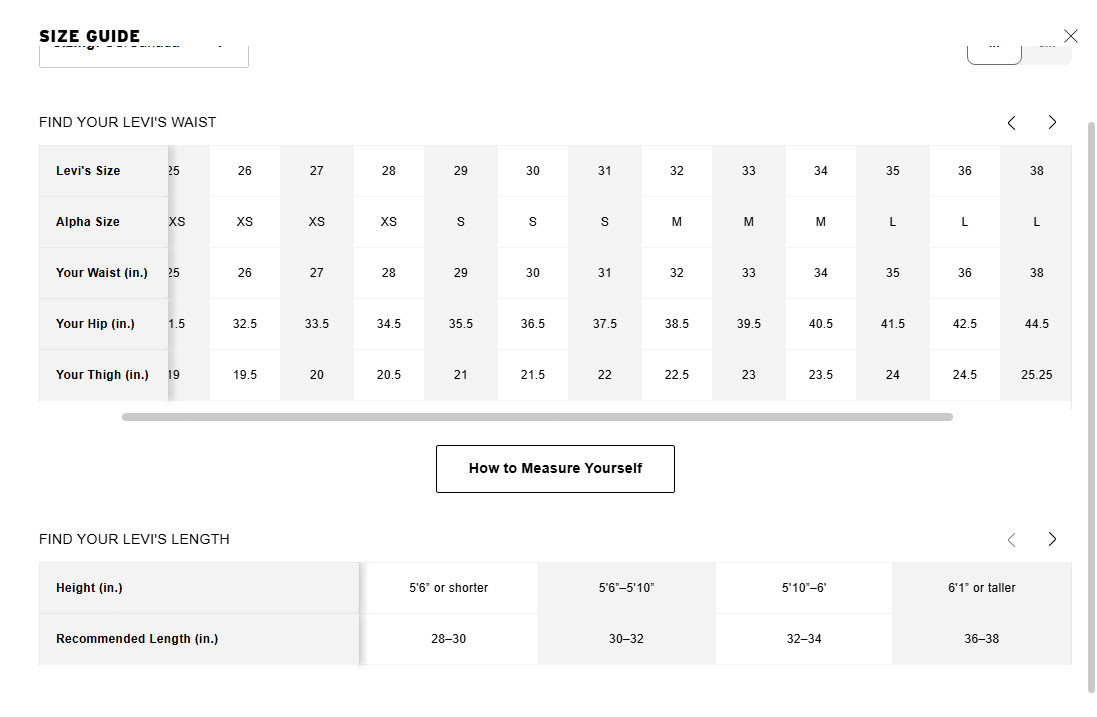This screenshot has height=717, width=1097.
Task: Click thigh value 24.5
Action: coord(965,375)
